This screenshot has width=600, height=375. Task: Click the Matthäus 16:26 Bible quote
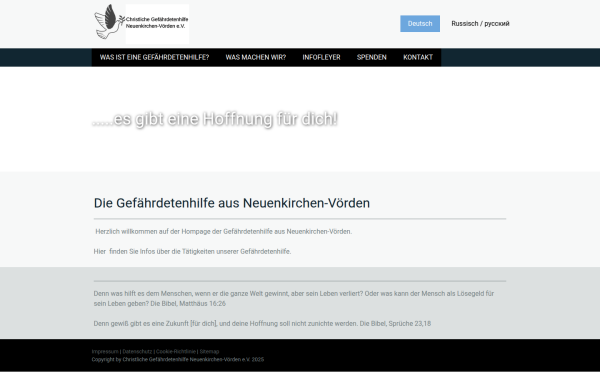293,298
